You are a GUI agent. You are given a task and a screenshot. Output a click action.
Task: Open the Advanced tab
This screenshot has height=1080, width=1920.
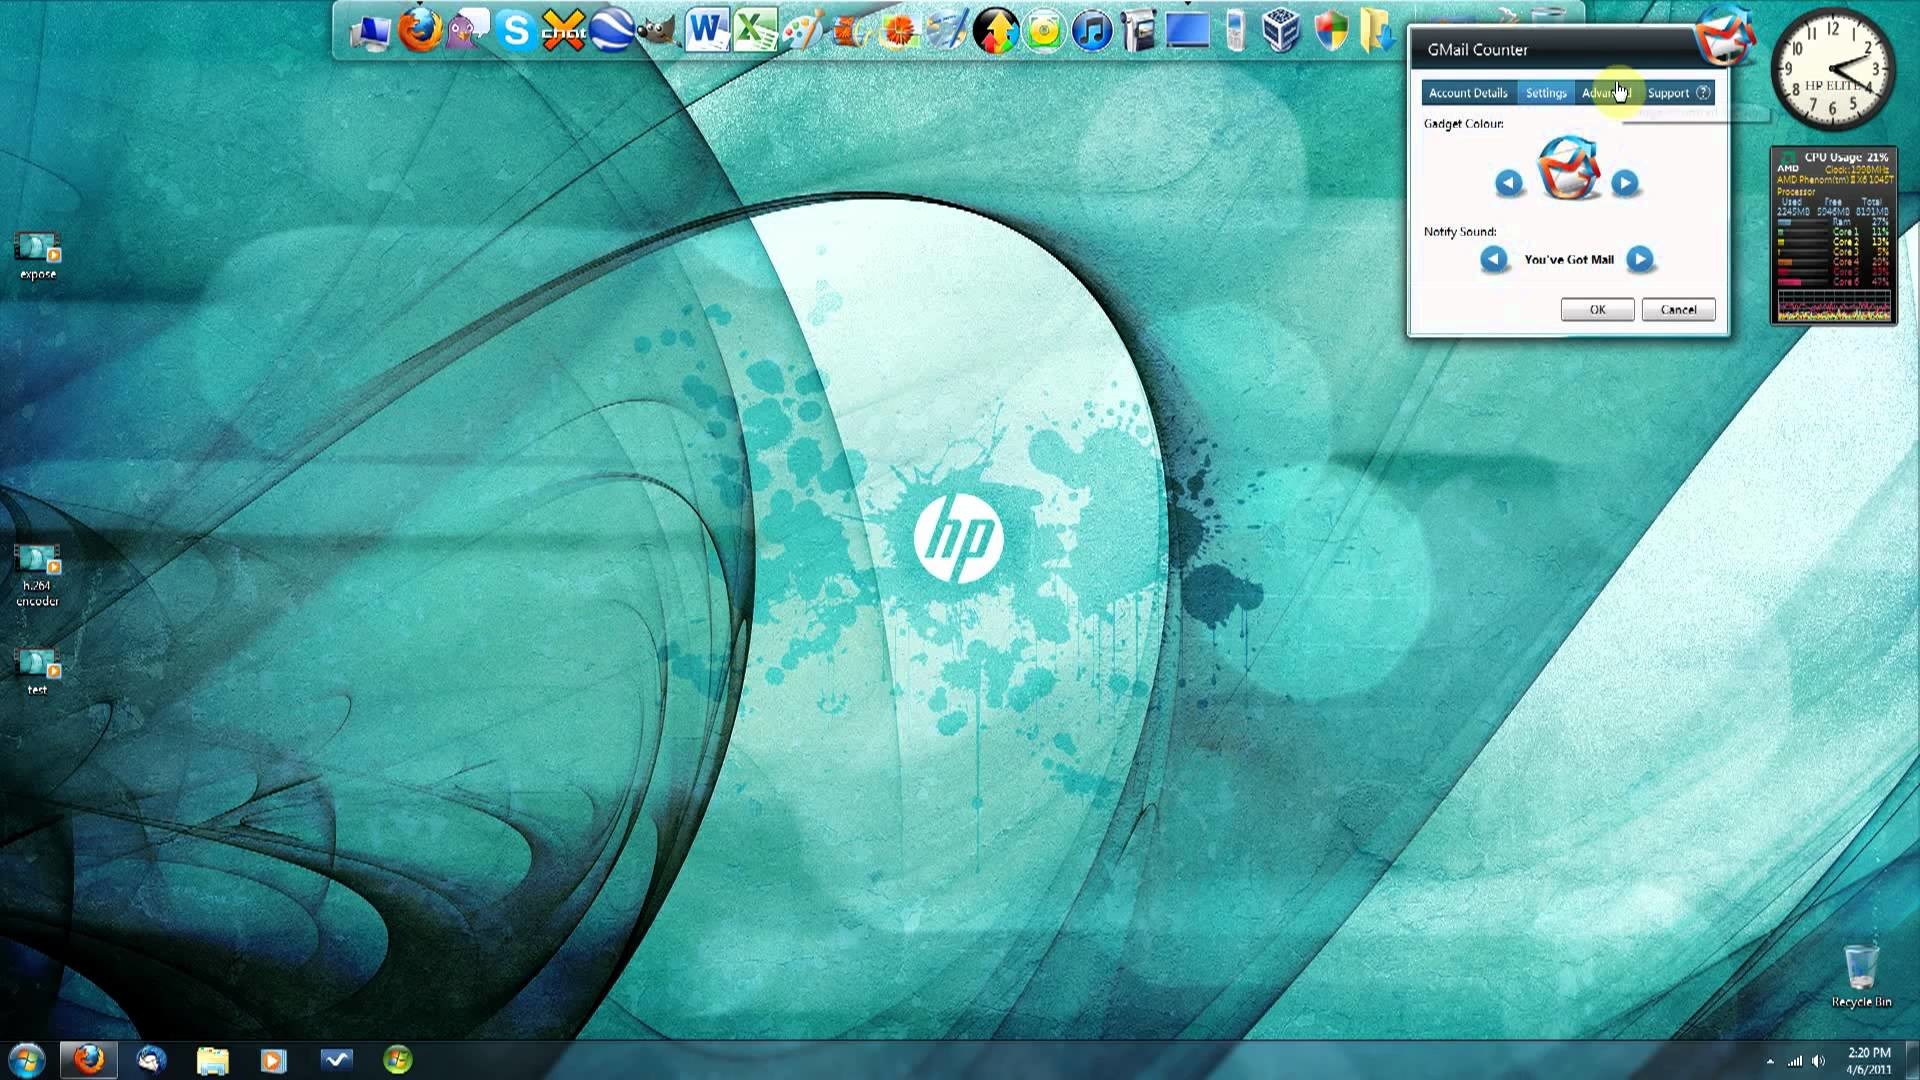[1608, 92]
